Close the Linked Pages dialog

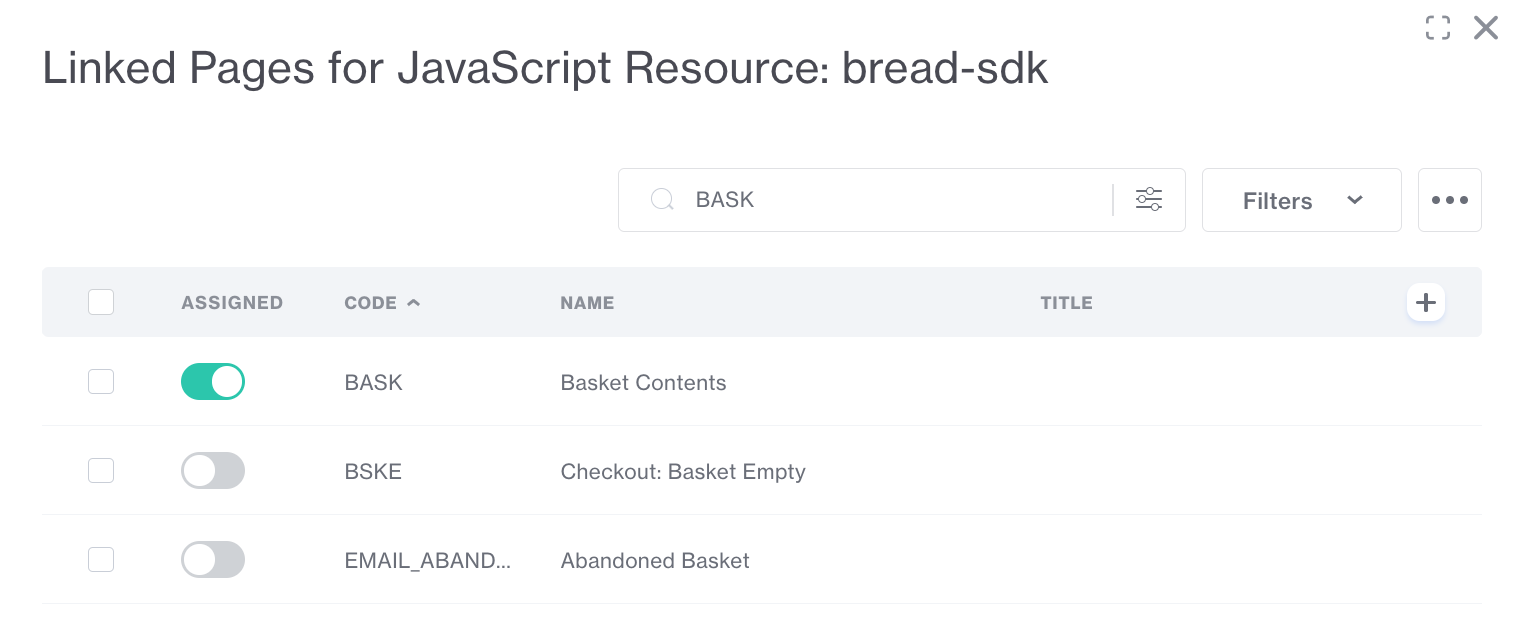(x=1486, y=28)
